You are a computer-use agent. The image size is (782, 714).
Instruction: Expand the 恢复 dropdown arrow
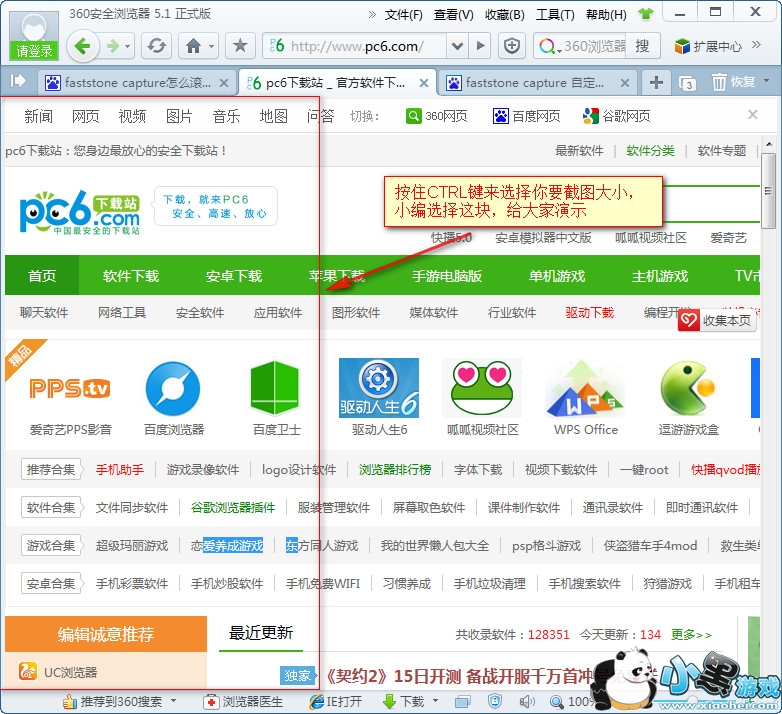point(767,80)
